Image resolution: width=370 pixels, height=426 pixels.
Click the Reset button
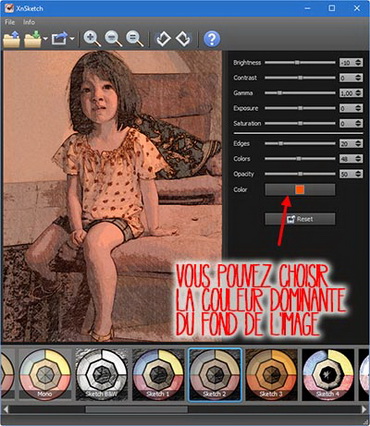[x=300, y=219]
